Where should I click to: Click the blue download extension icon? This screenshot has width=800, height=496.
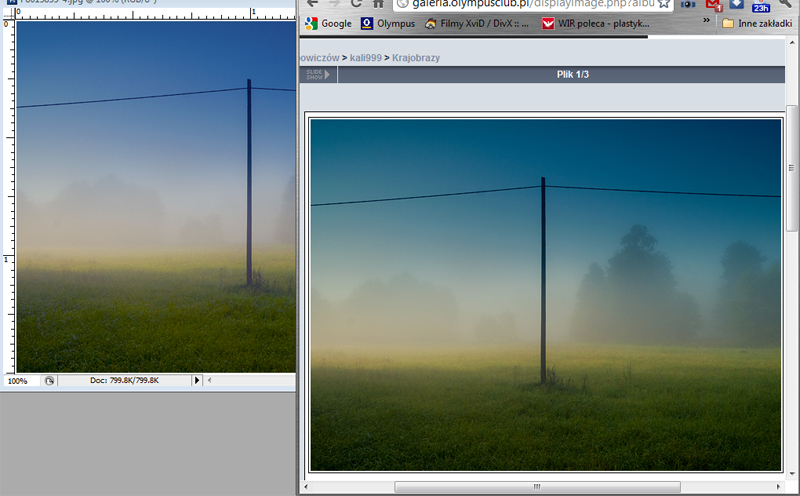(x=737, y=4)
